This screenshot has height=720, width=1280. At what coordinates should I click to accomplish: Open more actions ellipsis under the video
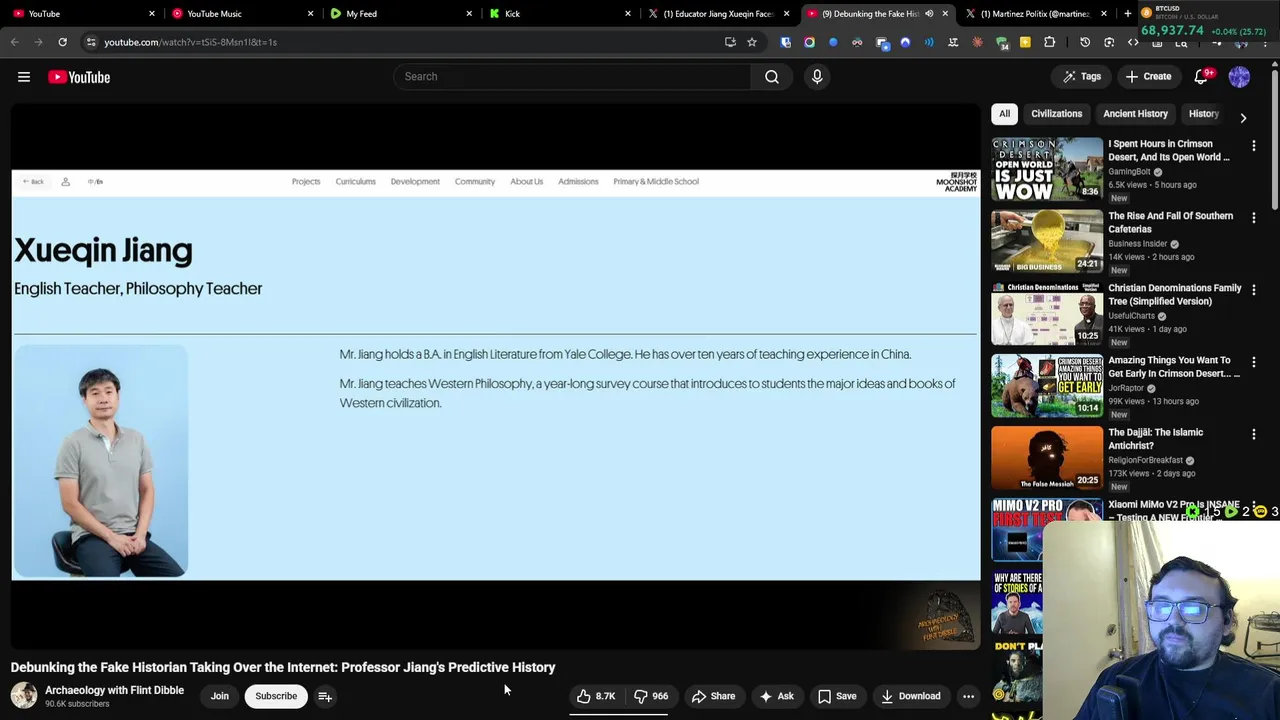(968, 696)
